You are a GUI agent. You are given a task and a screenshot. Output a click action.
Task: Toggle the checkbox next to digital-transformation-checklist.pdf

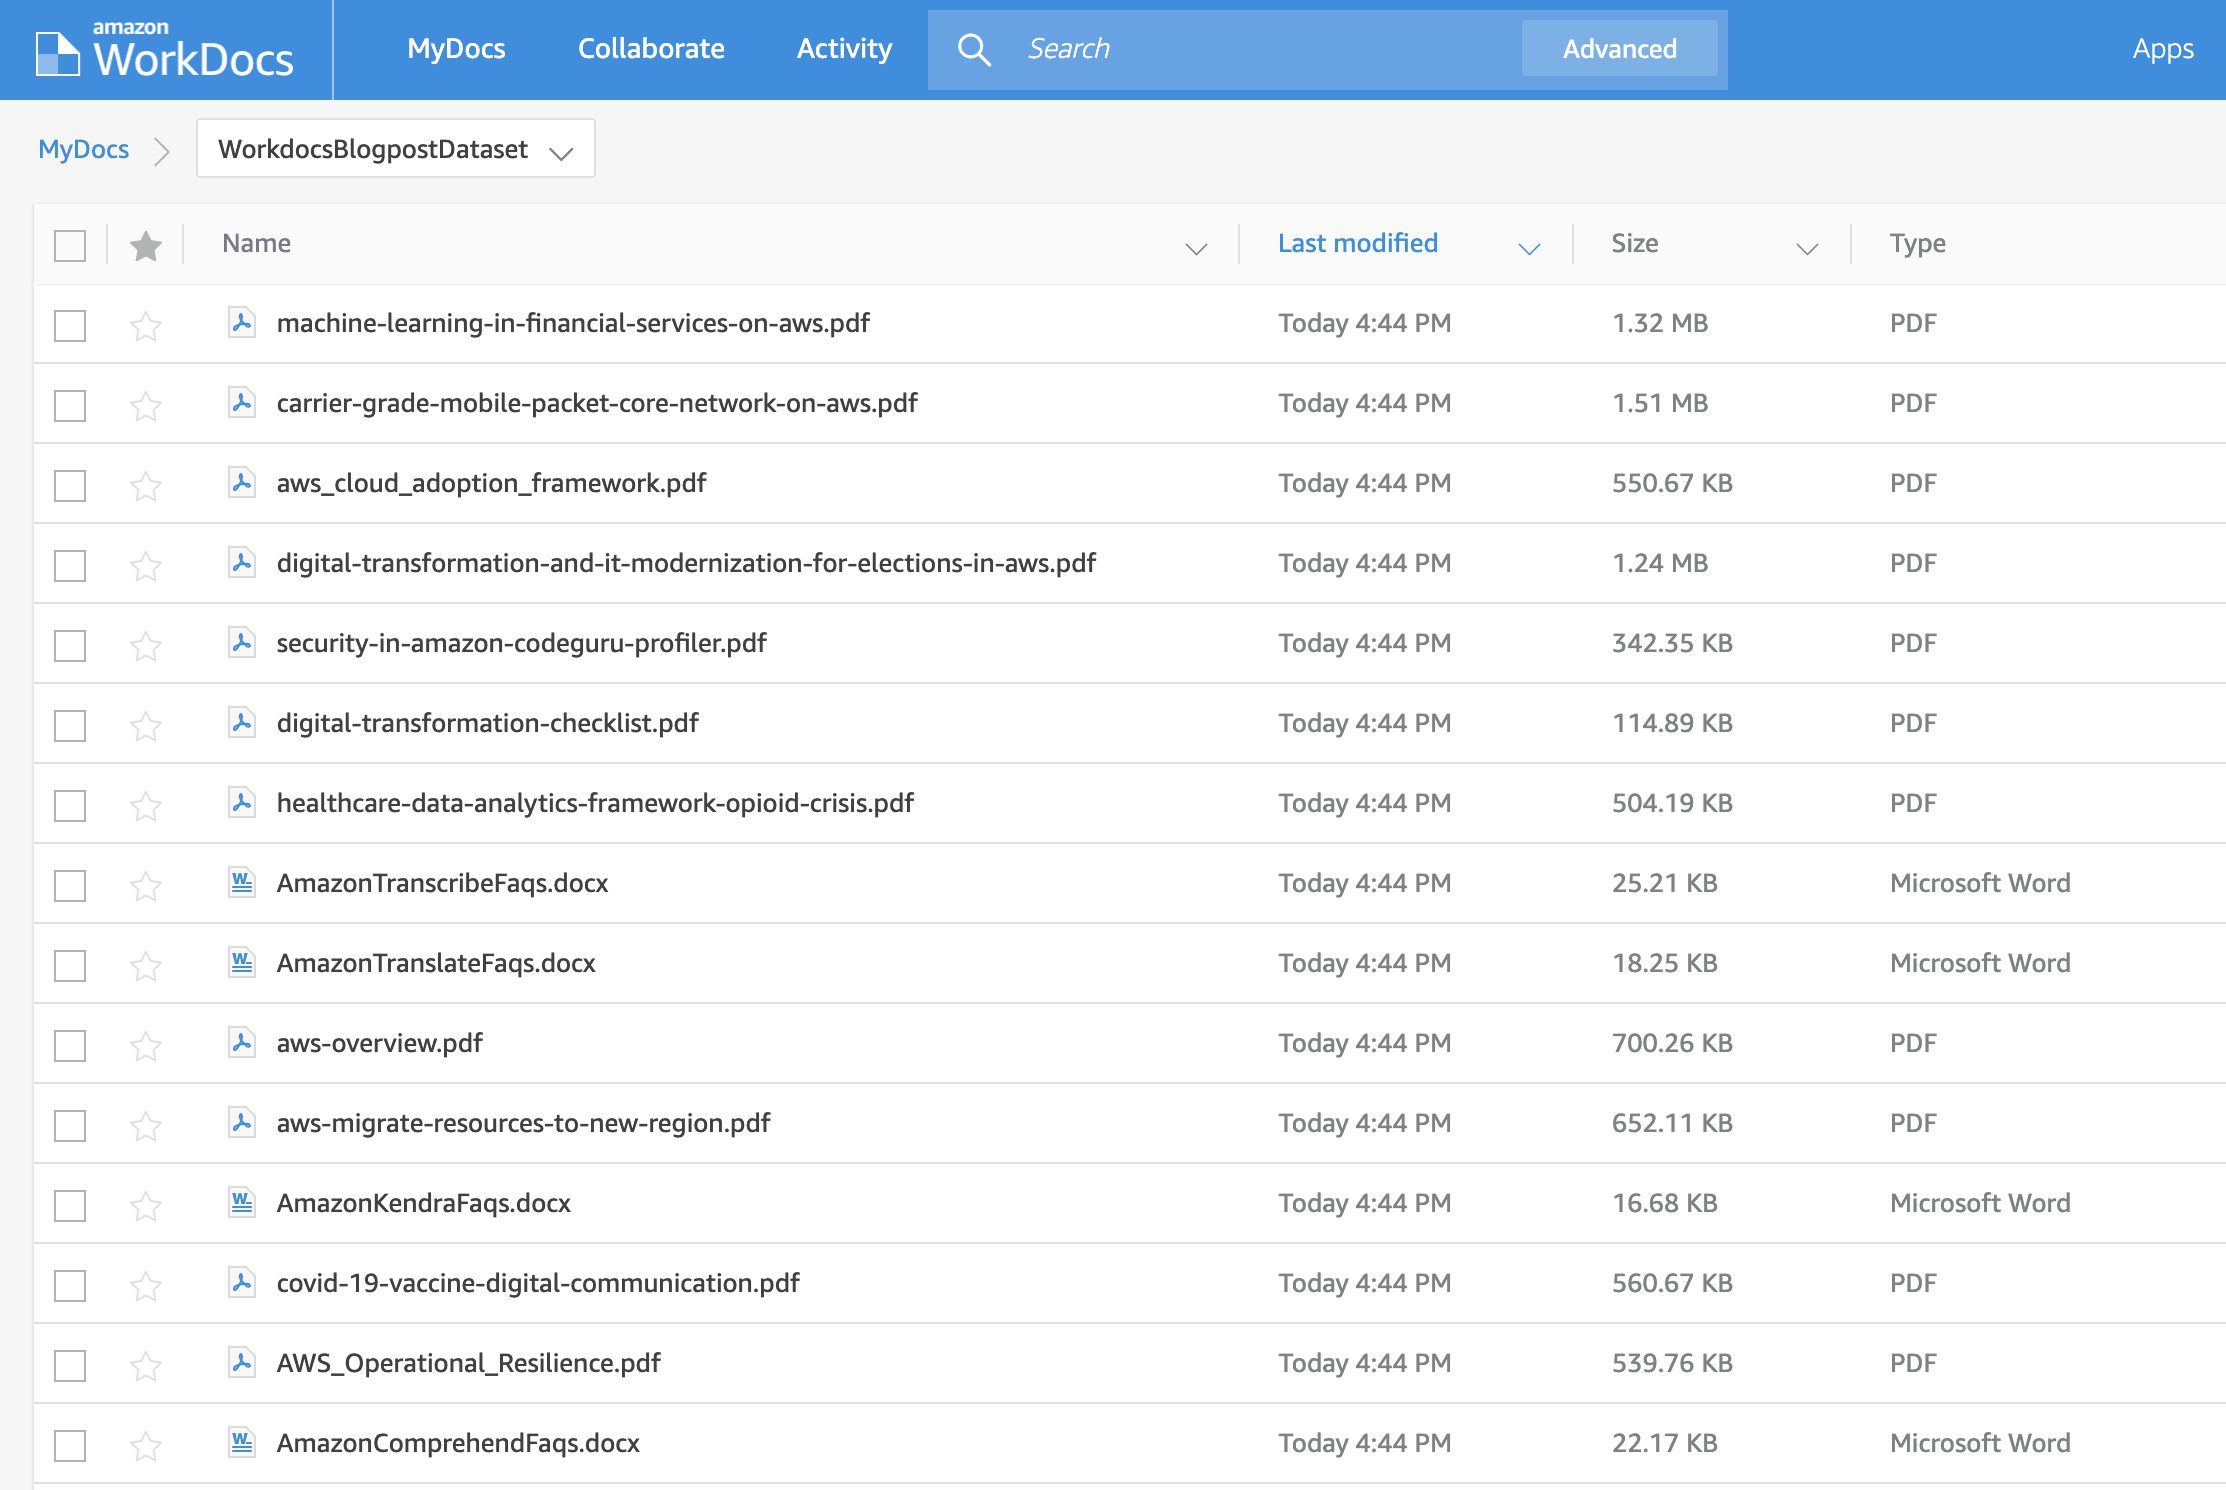[71, 722]
